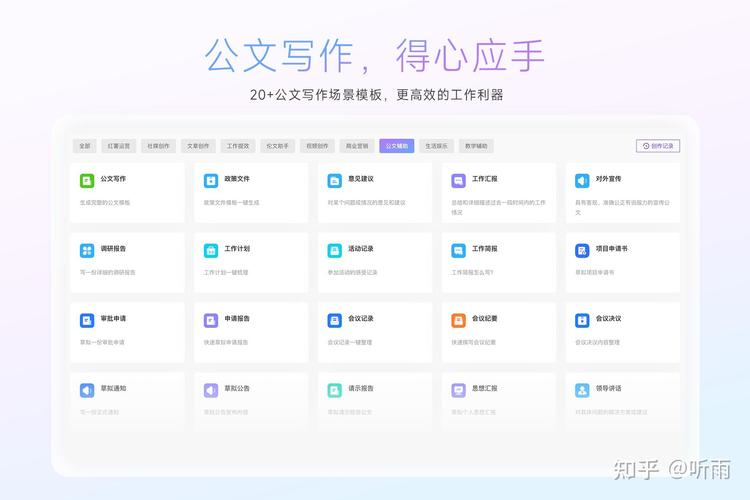Image resolution: width=750 pixels, height=500 pixels.
Task: Click the 项目申请书 card icon
Action: [x=582, y=251]
